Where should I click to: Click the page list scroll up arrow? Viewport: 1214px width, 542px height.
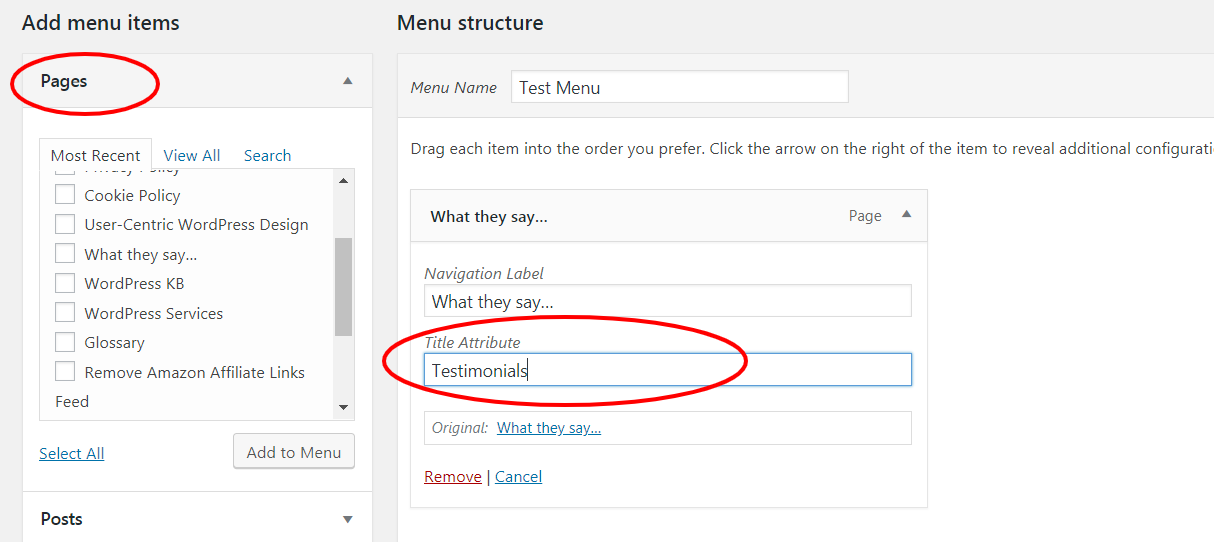[x=343, y=181]
